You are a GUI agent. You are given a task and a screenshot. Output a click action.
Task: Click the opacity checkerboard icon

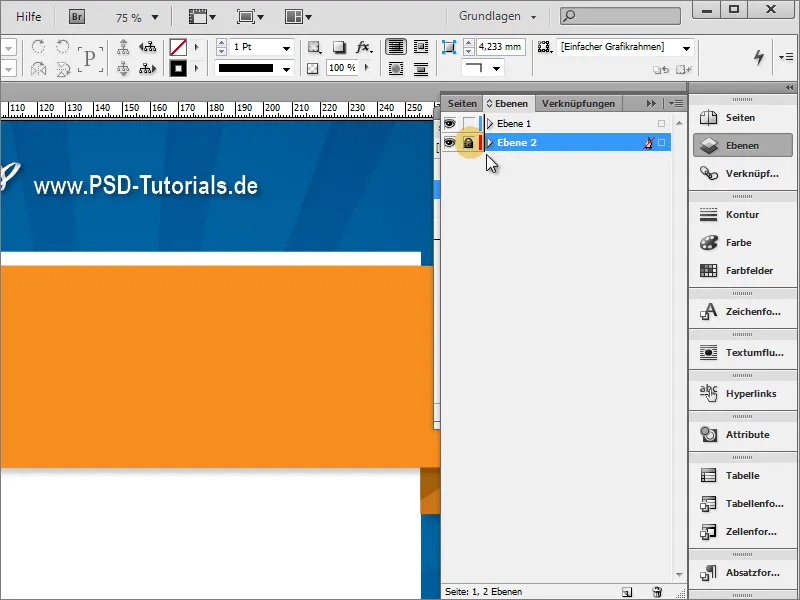(x=313, y=68)
